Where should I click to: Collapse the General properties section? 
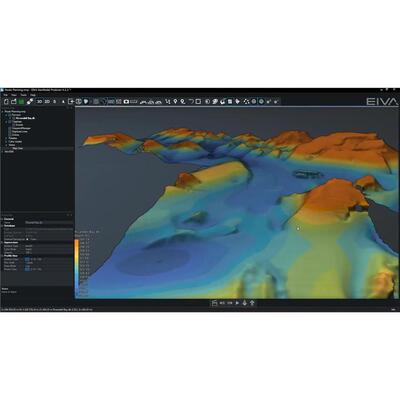[x=2, y=219]
